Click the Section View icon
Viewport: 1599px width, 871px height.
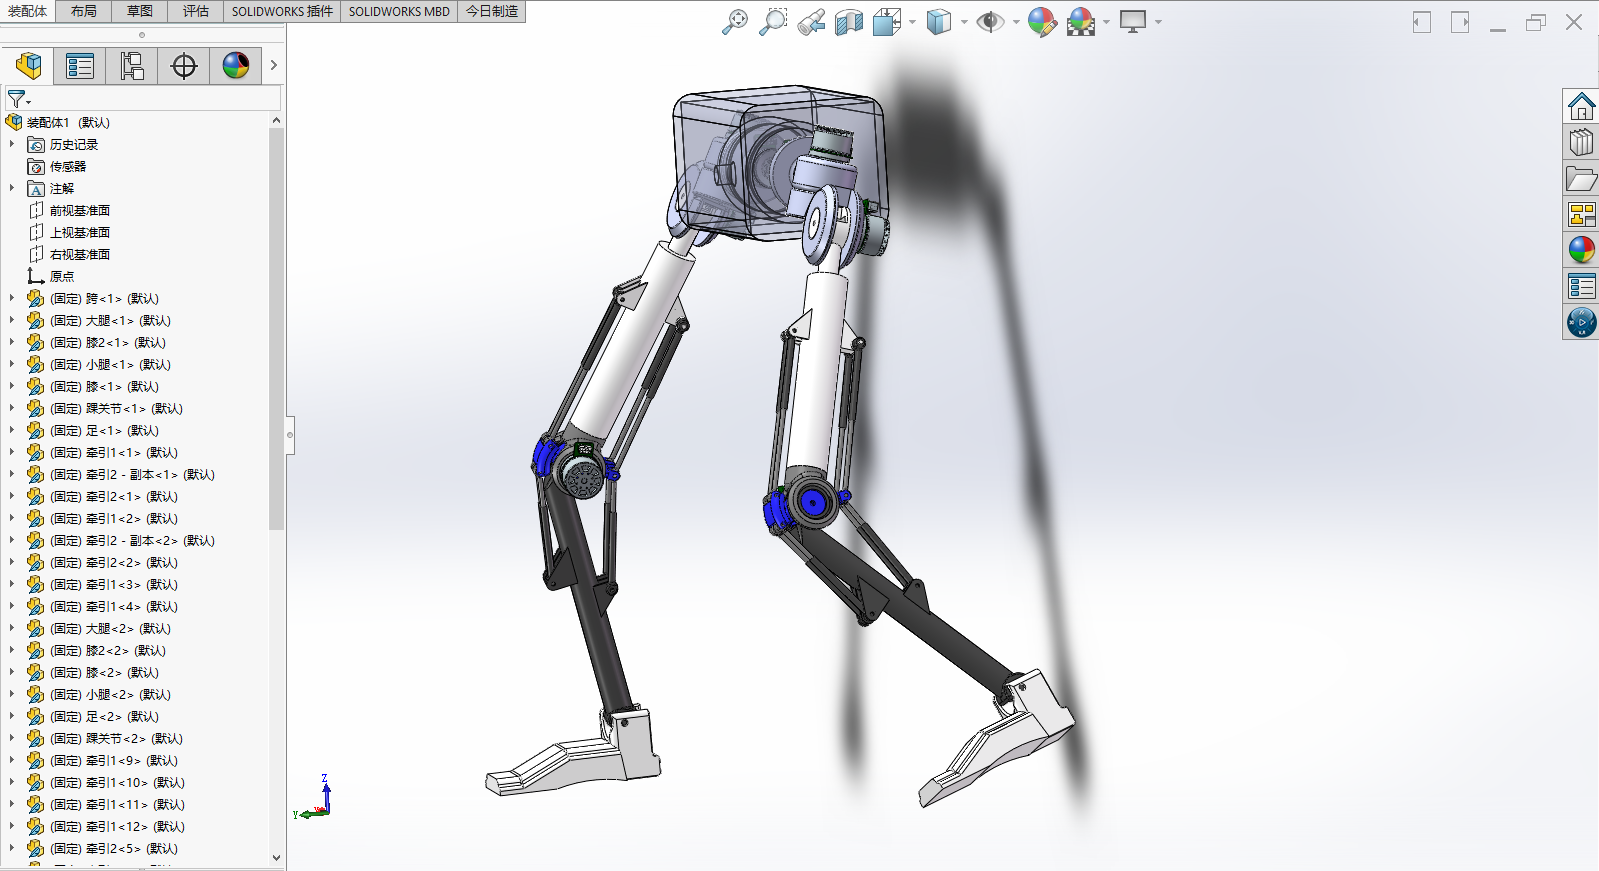click(849, 22)
